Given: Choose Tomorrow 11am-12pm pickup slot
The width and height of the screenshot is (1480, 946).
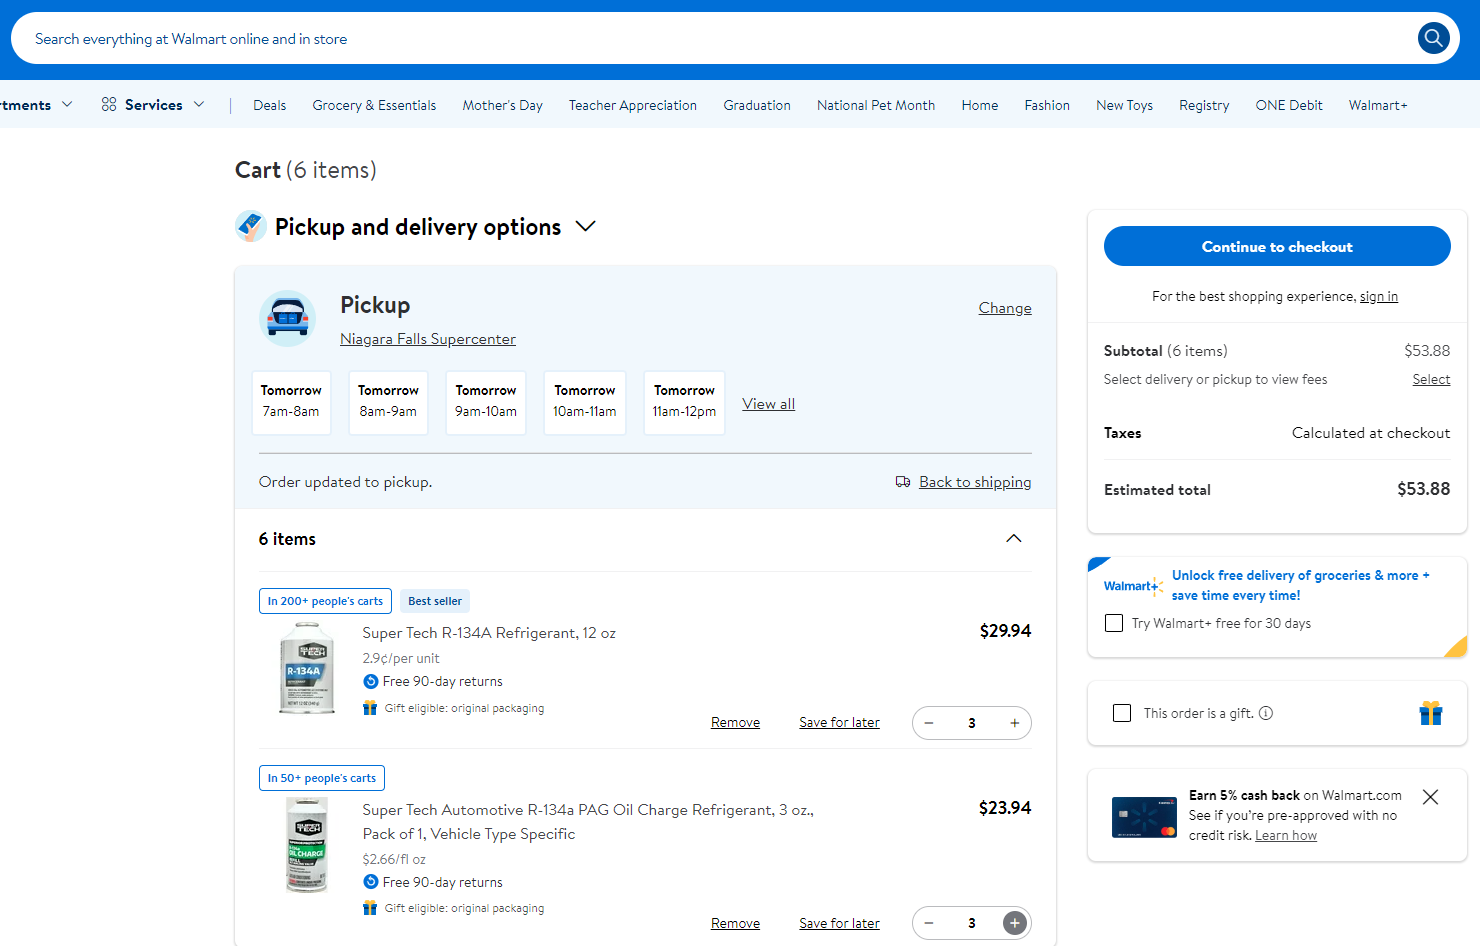Looking at the screenshot, I should point(684,402).
